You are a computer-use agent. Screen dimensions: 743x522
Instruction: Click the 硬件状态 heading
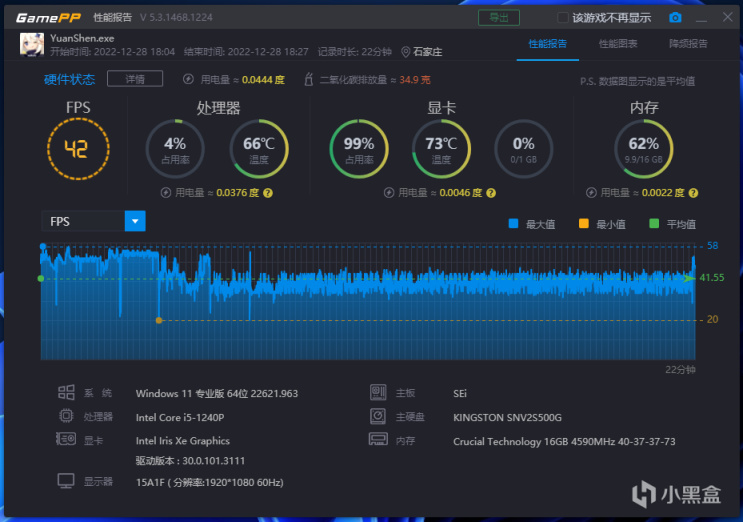click(70, 79)
